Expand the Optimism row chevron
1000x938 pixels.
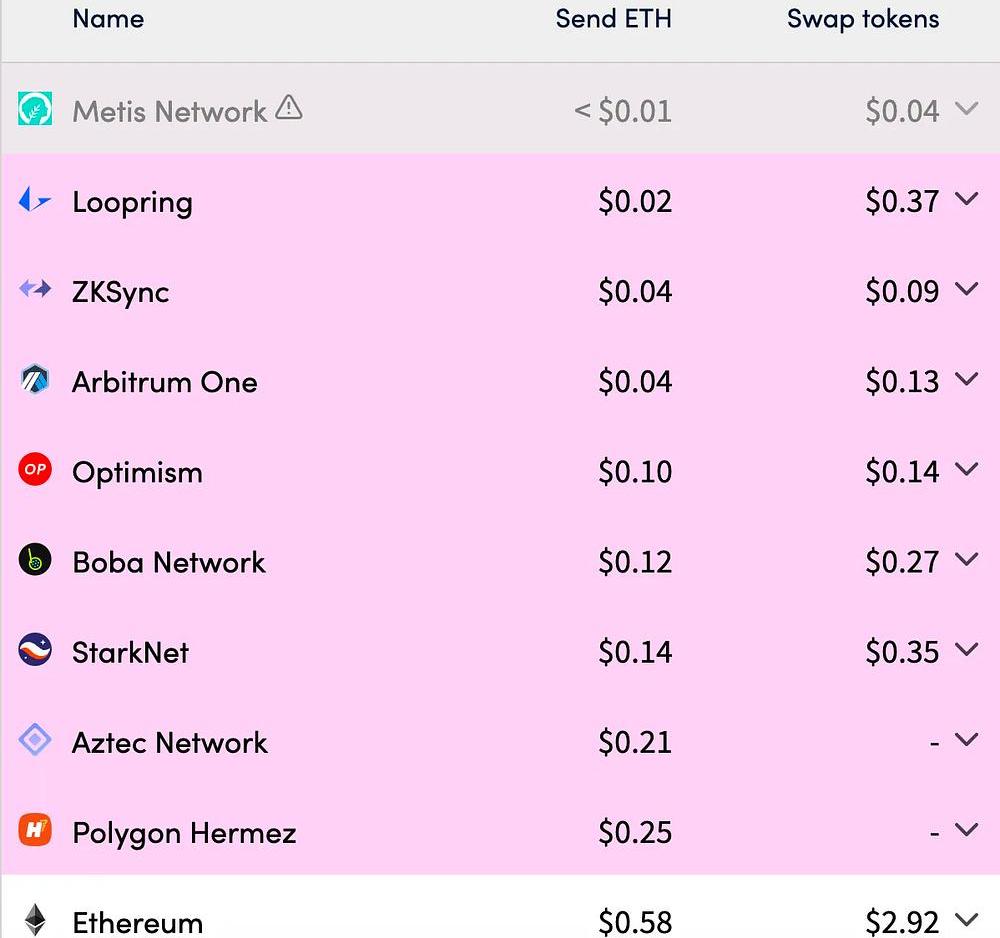pyautogui.click(x=966, y=469)
